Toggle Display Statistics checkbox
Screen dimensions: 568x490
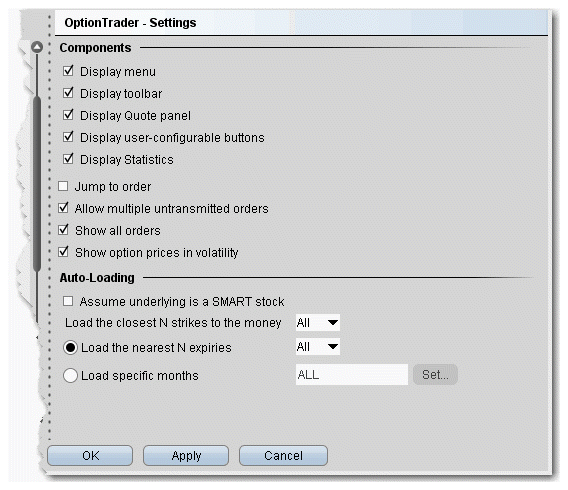point(68,159)
